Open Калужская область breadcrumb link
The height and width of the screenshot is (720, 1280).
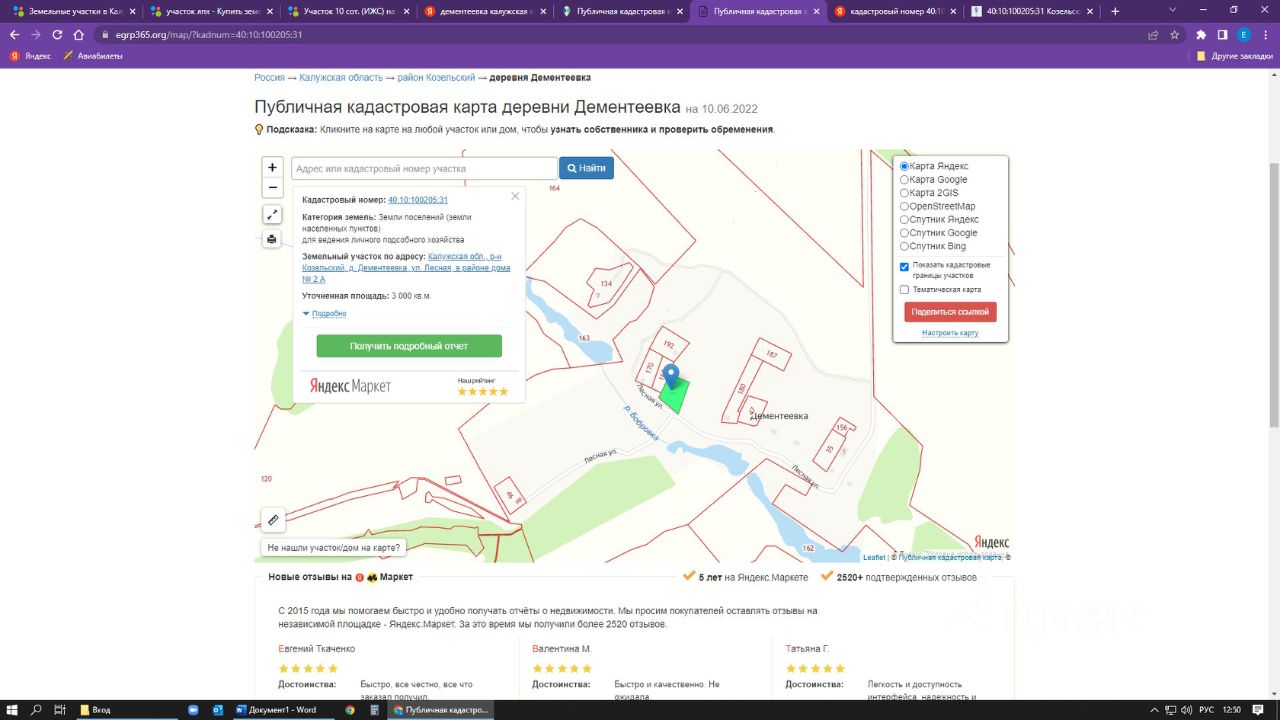pos(343,77)
